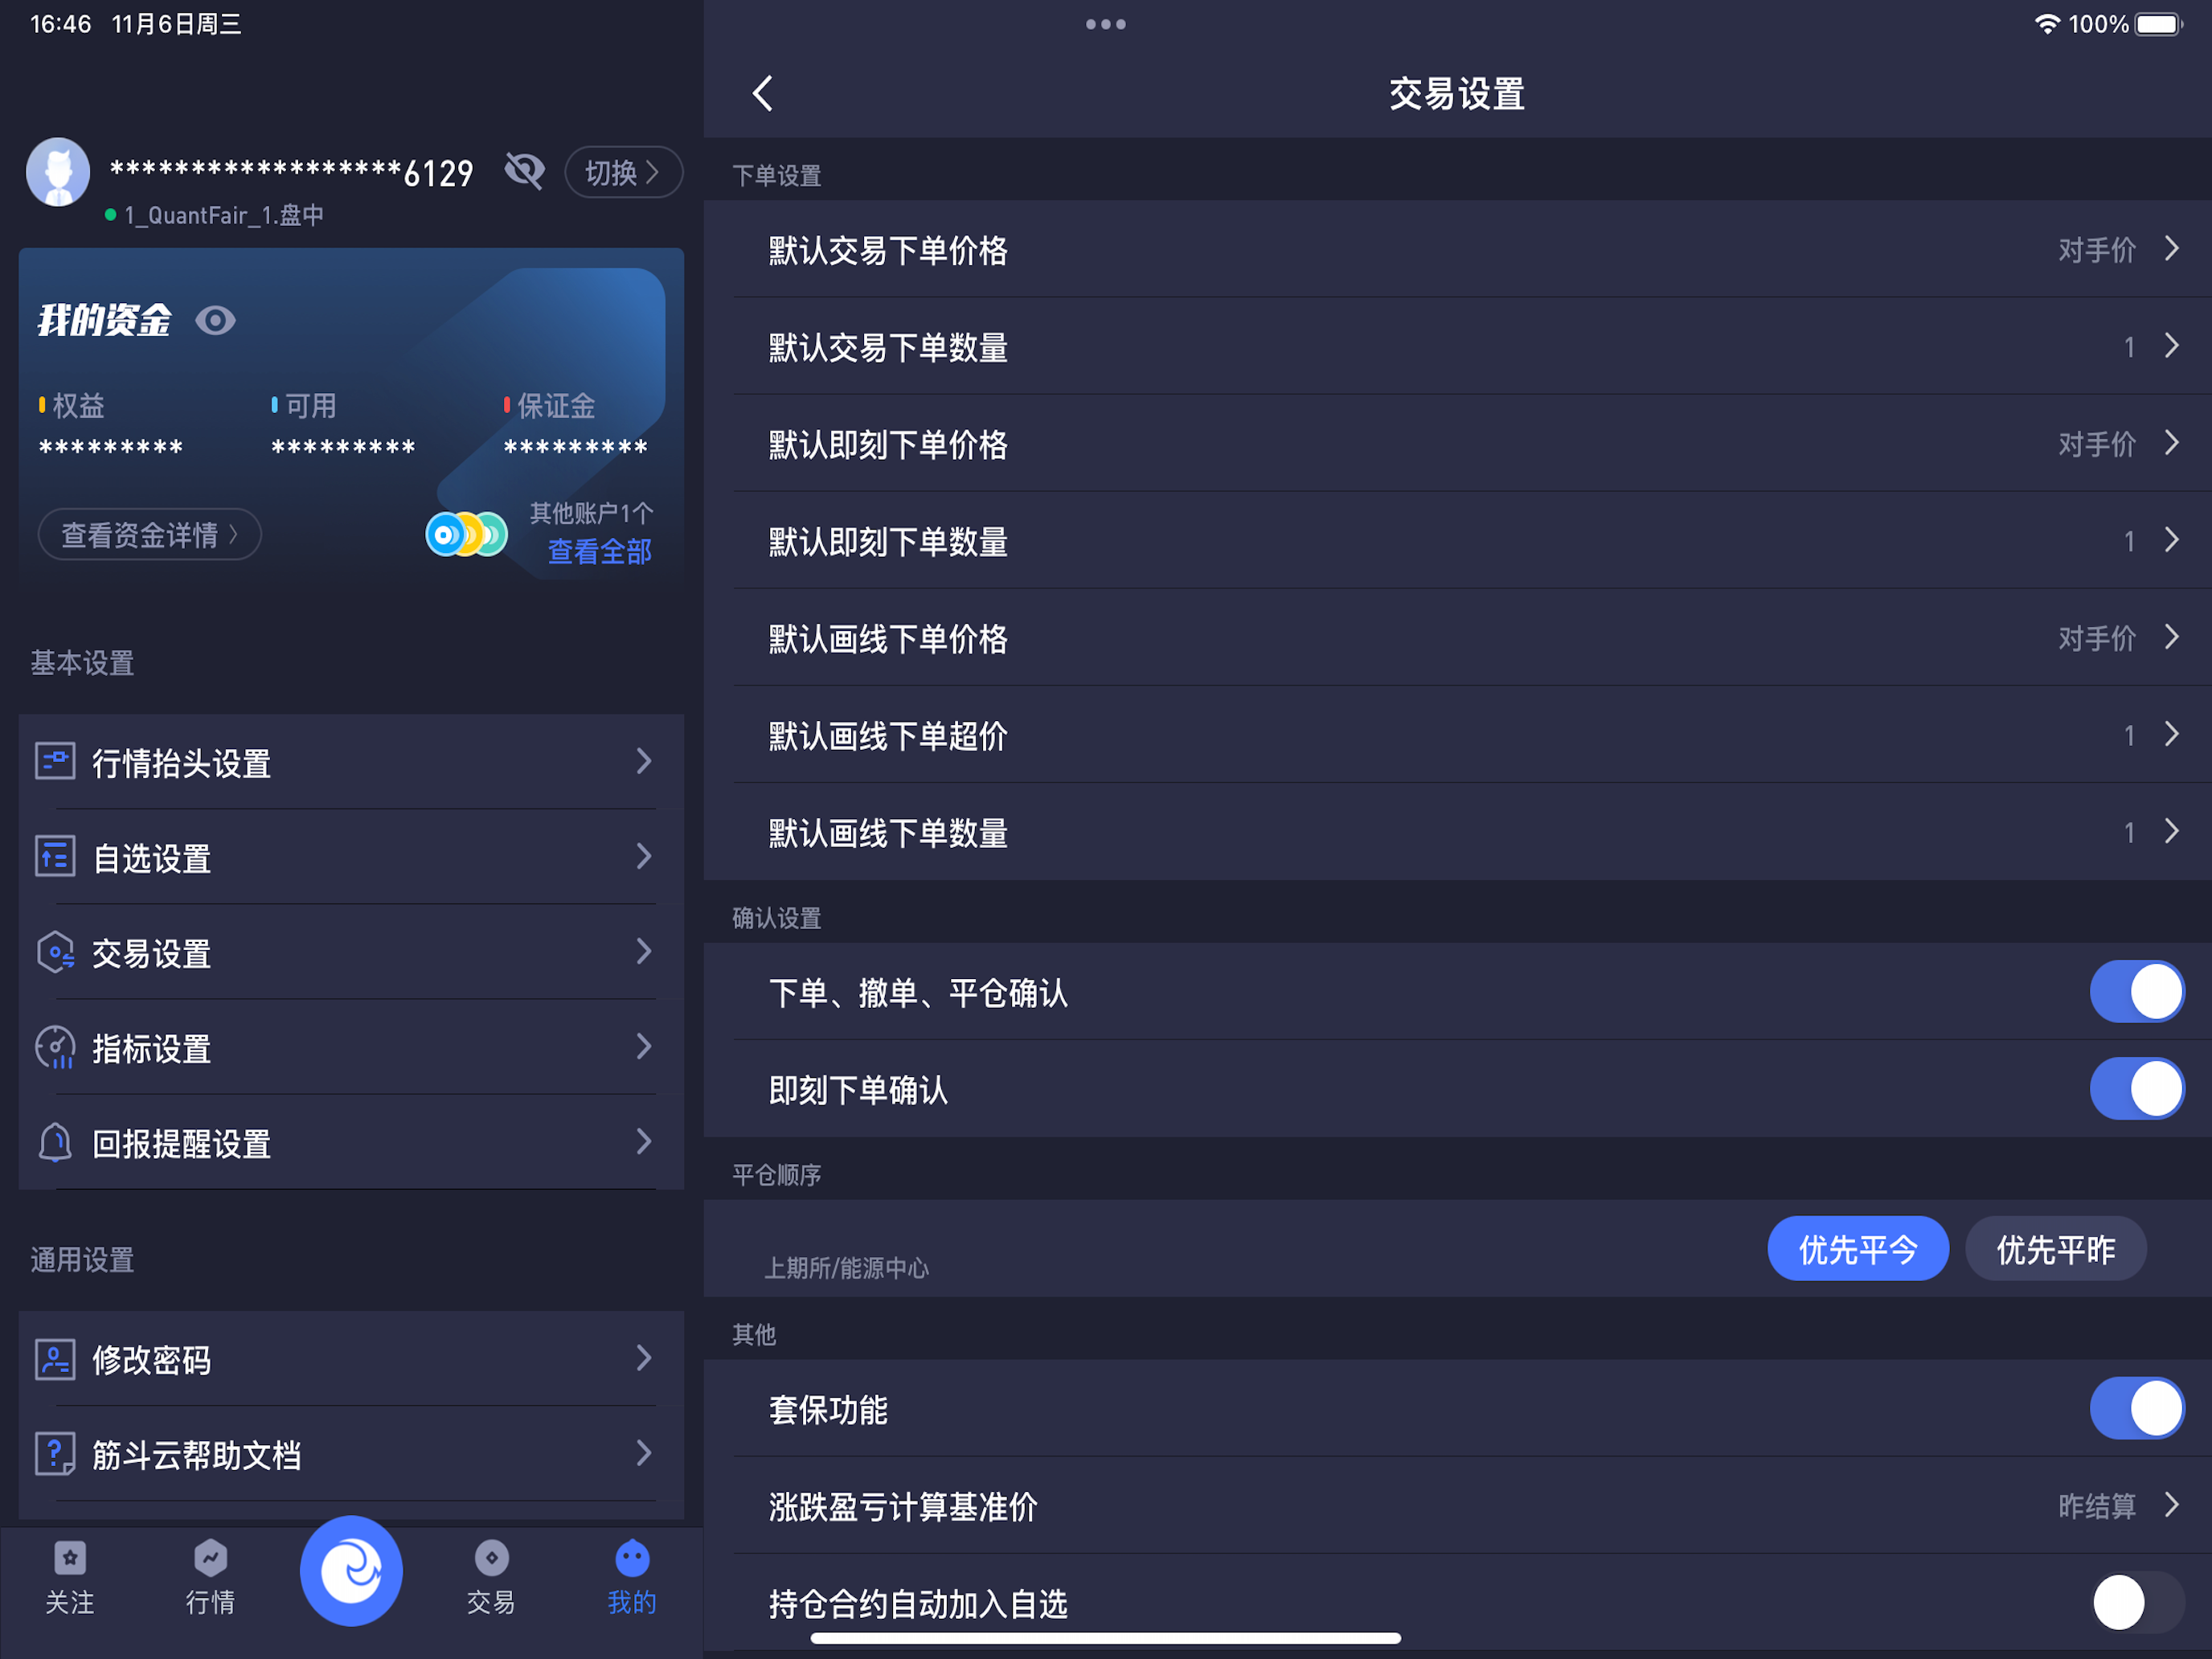
Task: Tap the user avatar picture
Action: (x=58, y=172)
